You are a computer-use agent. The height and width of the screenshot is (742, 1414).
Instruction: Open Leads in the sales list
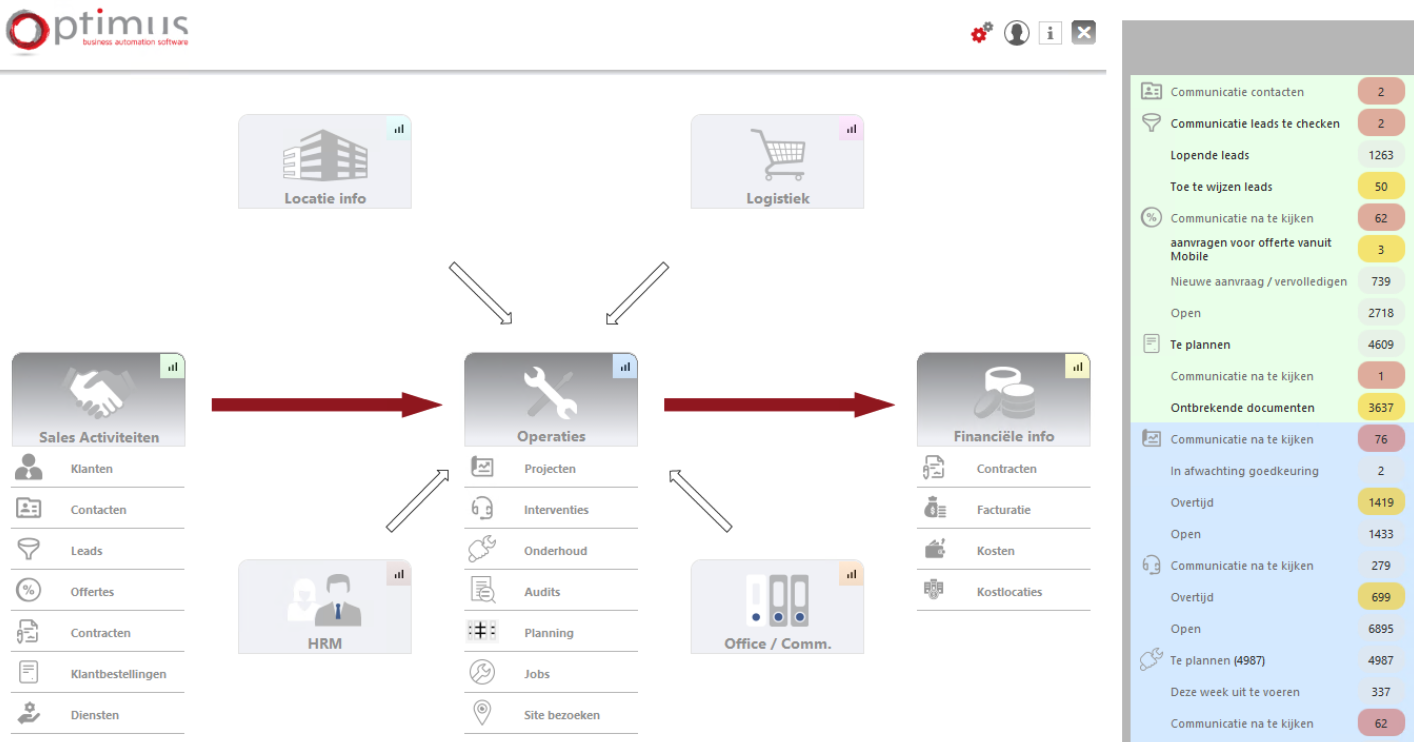click(86, 551)
